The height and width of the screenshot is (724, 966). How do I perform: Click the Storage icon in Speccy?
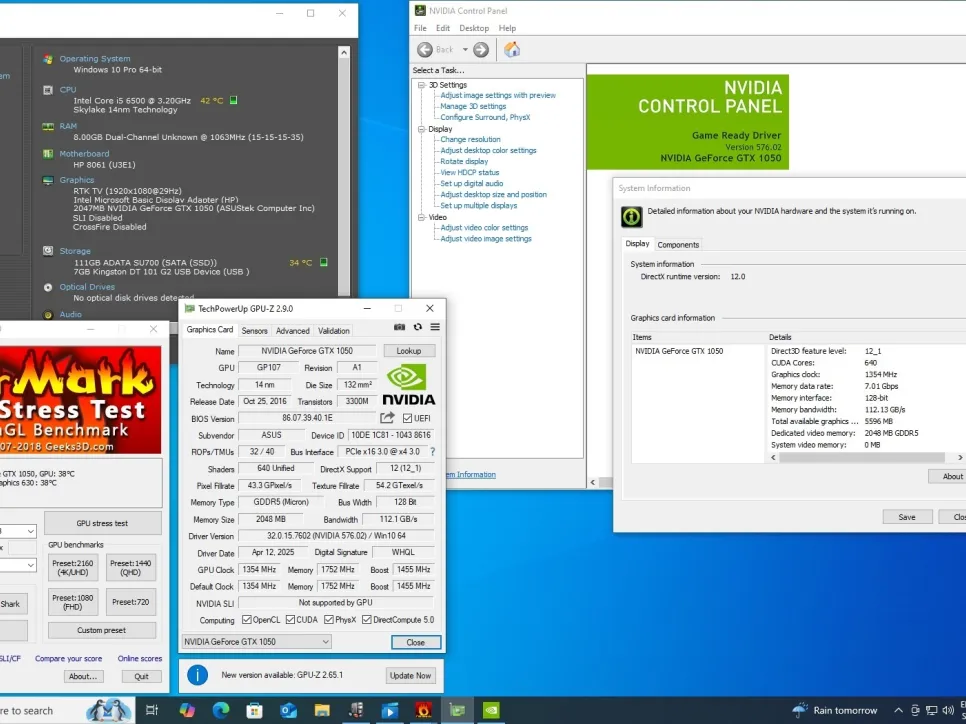pos(48,251)
